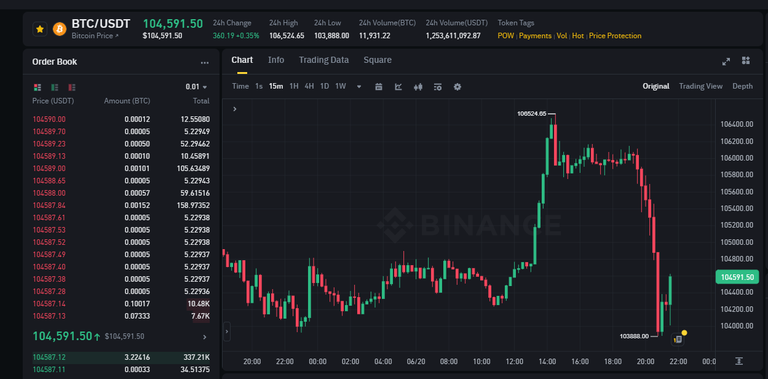Viewport: 768px width, 379px height.
Task: Click the Vol token tag
Action: [x=562, y=36]
